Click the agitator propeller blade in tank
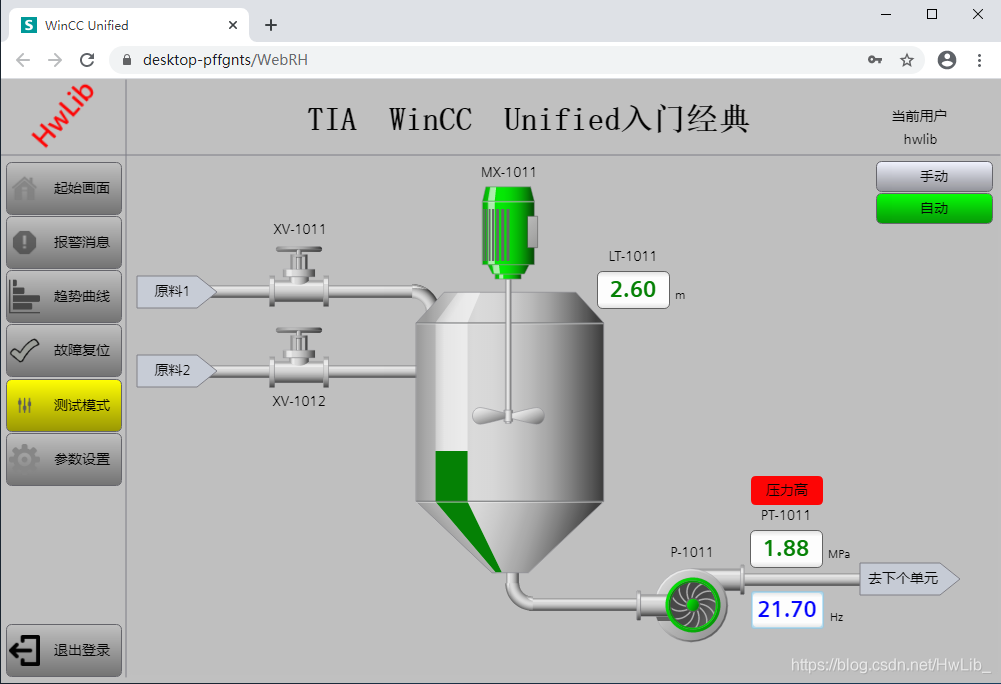Image resolution: width=1001 pixels, height=684 pixels. (508, 416)
